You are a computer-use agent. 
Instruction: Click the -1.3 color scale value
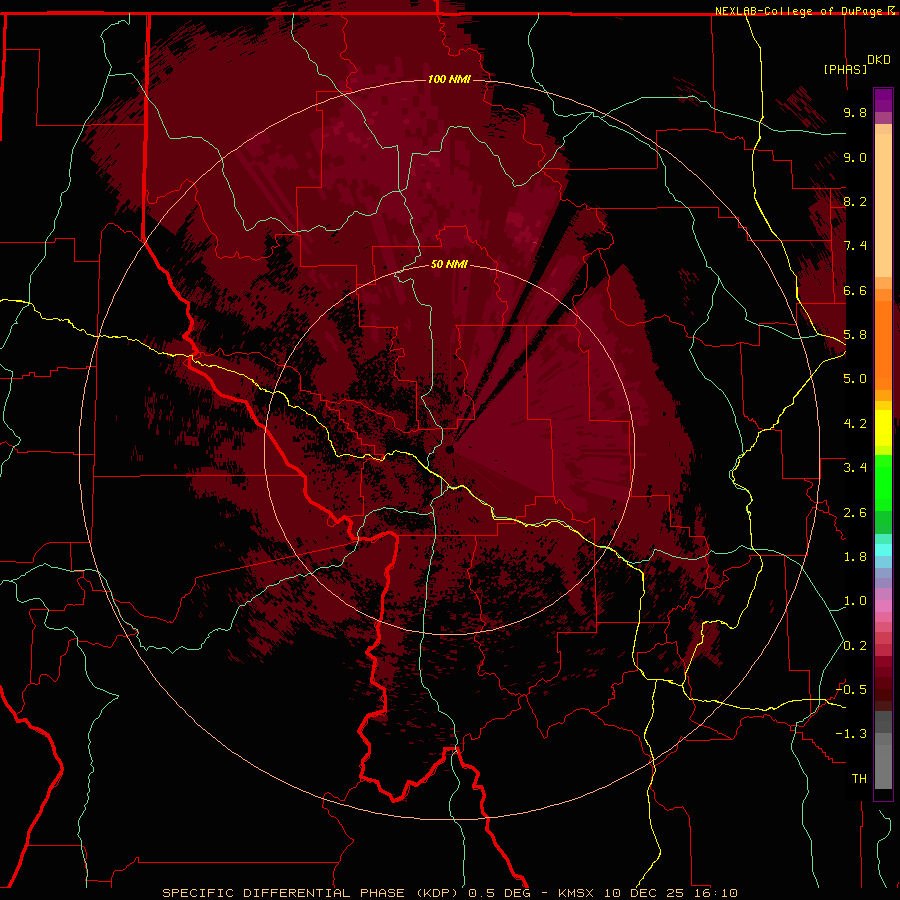click(851, 734)
